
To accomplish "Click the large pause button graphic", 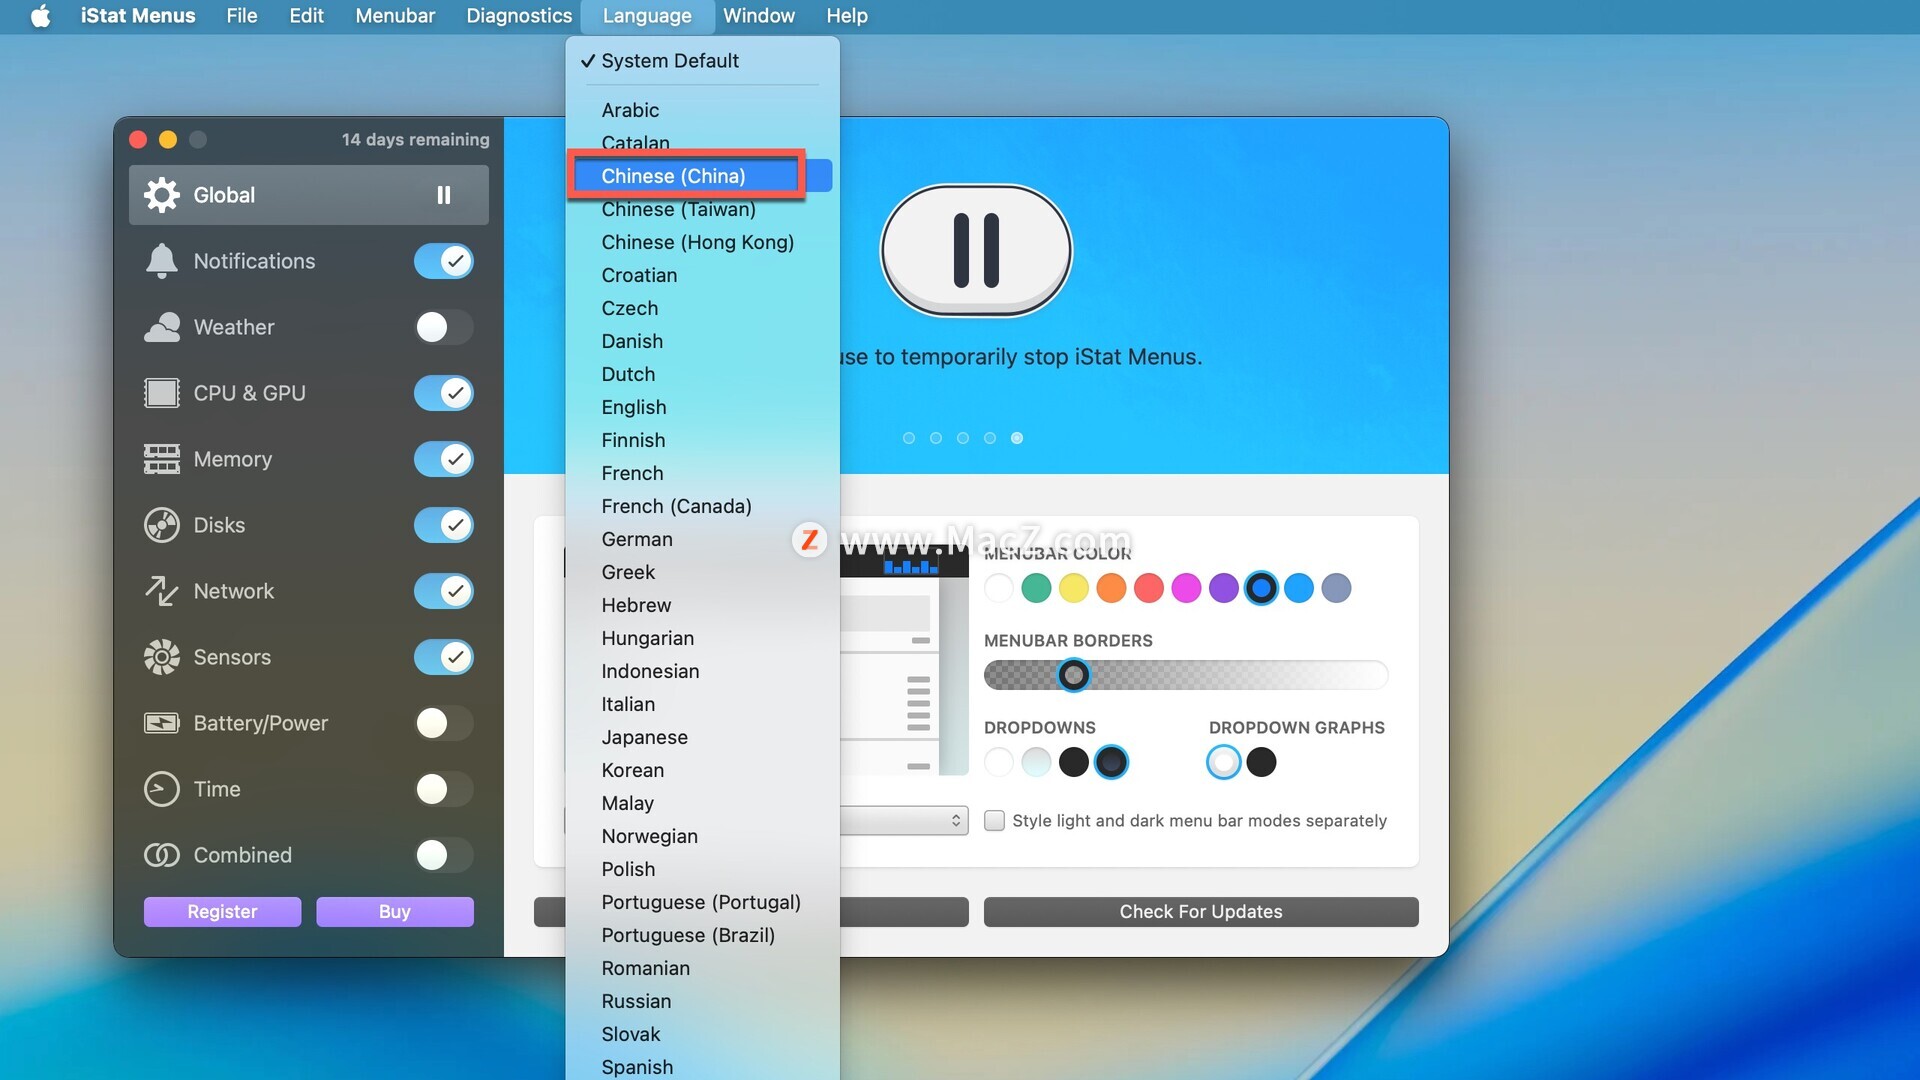I will tap(976, 250).
